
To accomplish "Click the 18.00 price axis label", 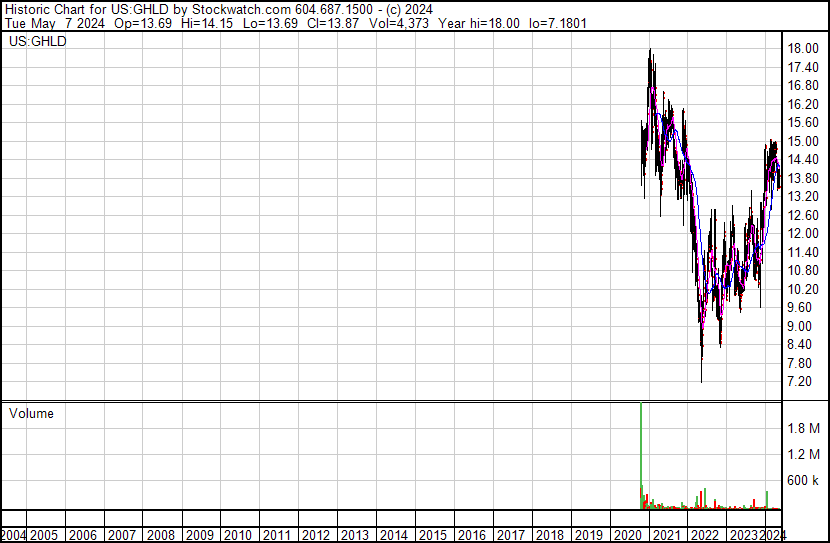I will point(803,48).
